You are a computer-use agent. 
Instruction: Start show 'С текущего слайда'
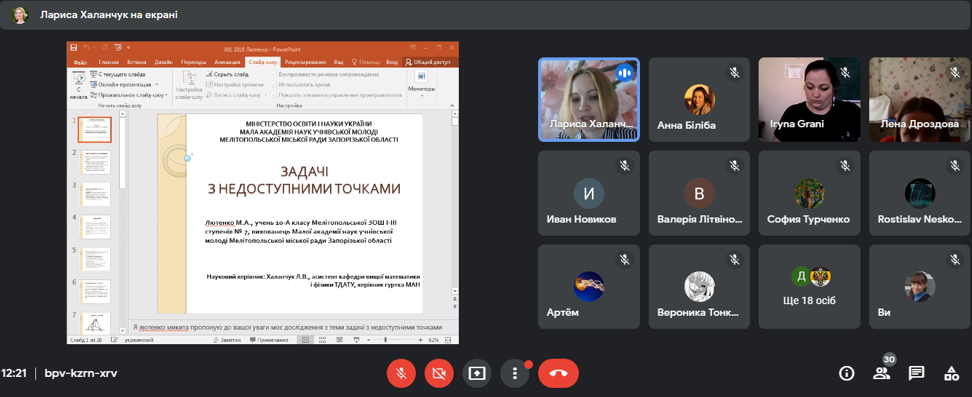[x=118, y=74]
